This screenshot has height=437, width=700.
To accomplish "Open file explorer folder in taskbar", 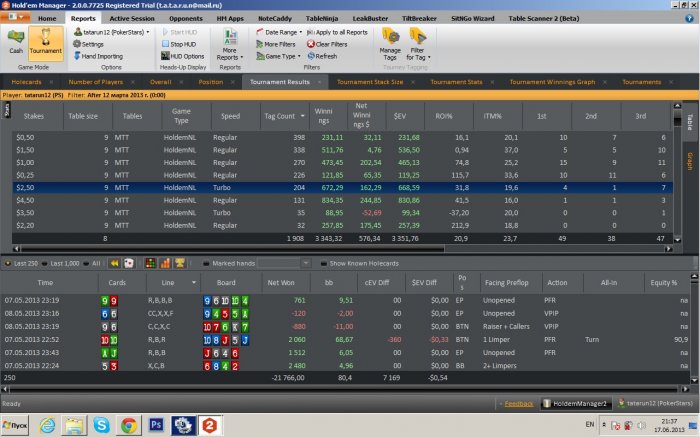I will pos(74,425).
